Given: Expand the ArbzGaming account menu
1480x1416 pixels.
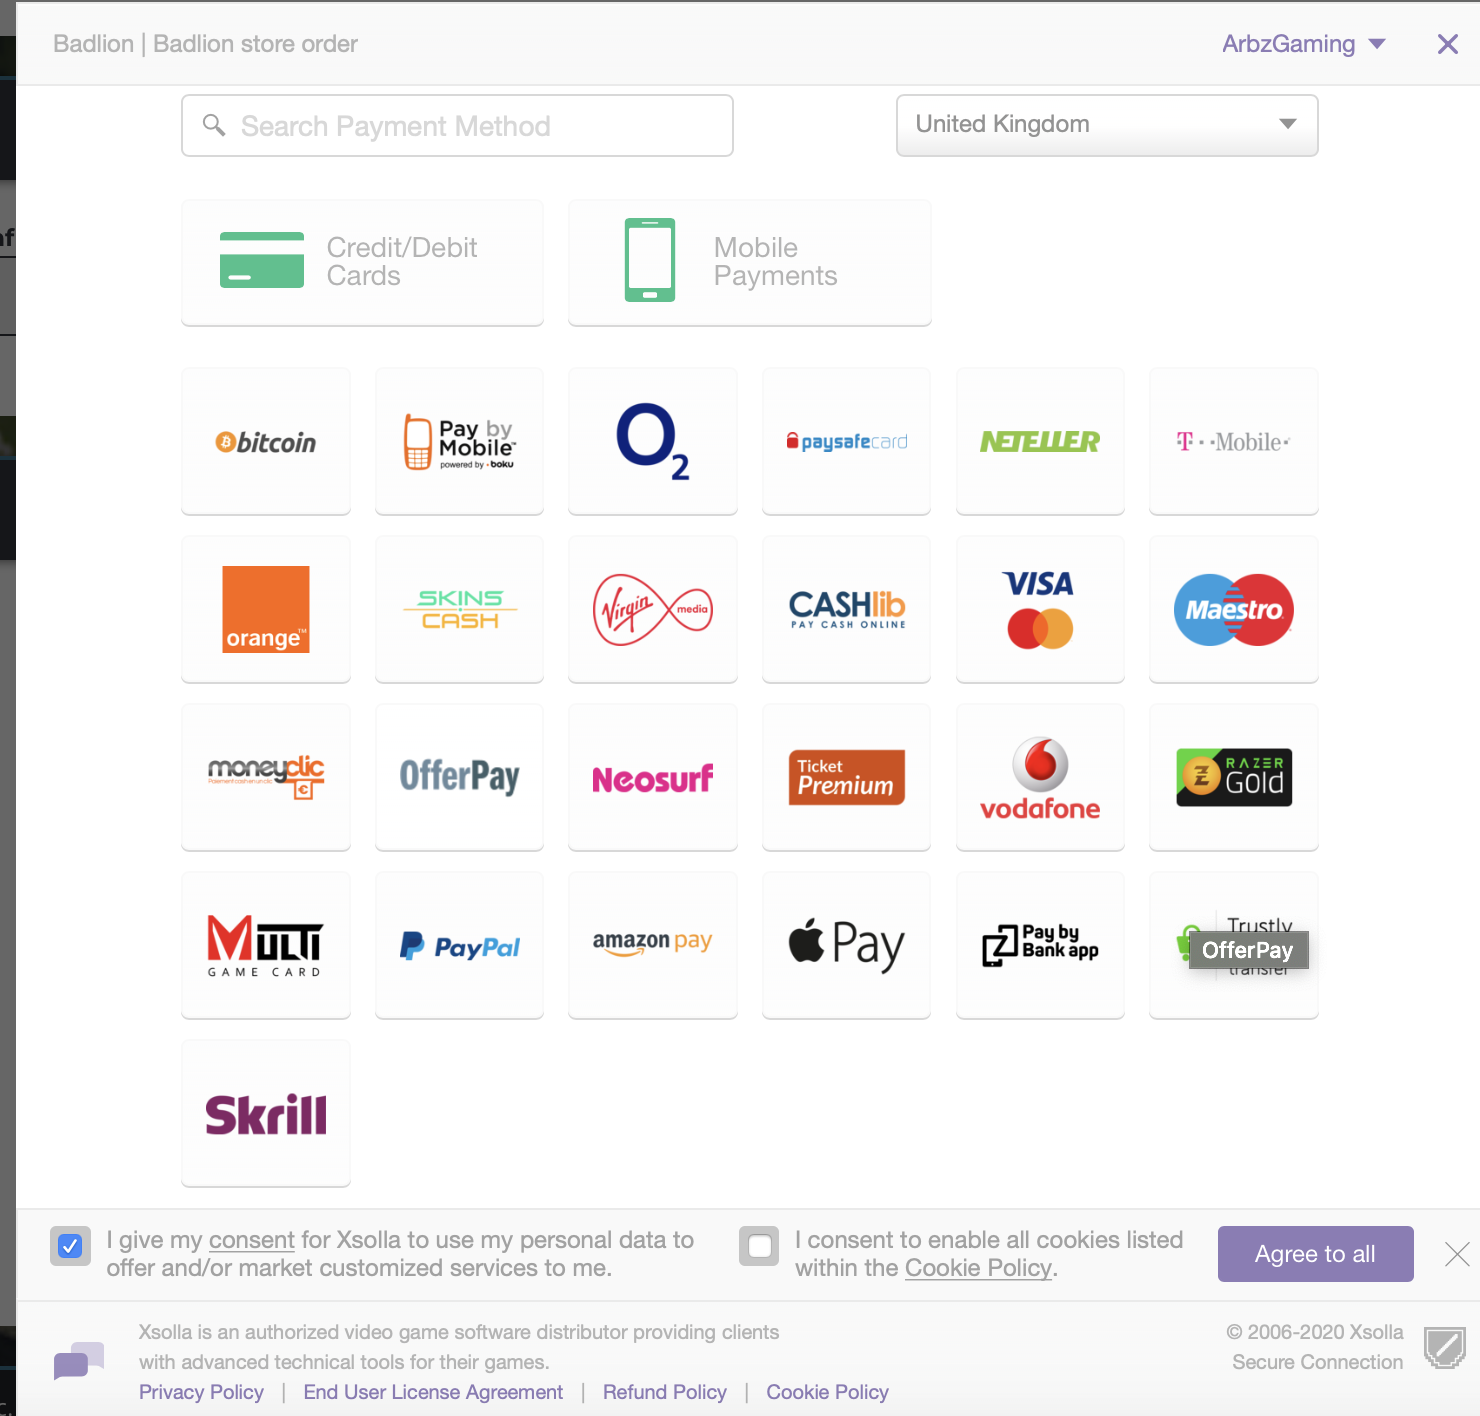Looking at the screenshot, I should [1303, 44].
